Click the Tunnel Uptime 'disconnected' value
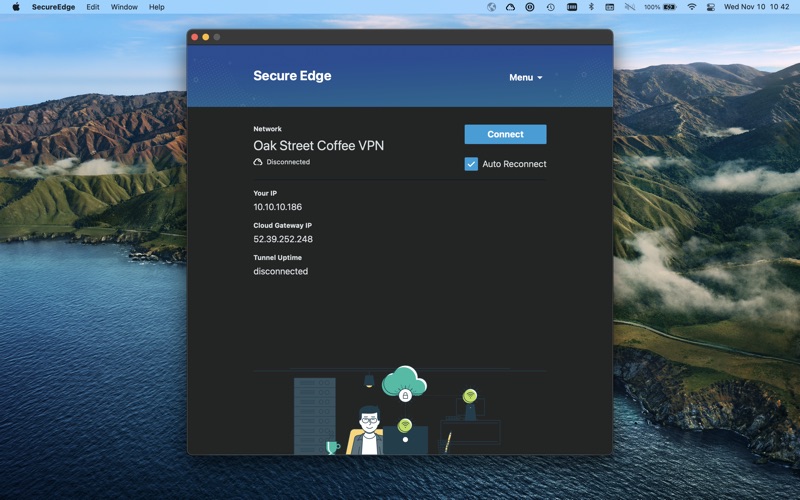 point(281,271)
